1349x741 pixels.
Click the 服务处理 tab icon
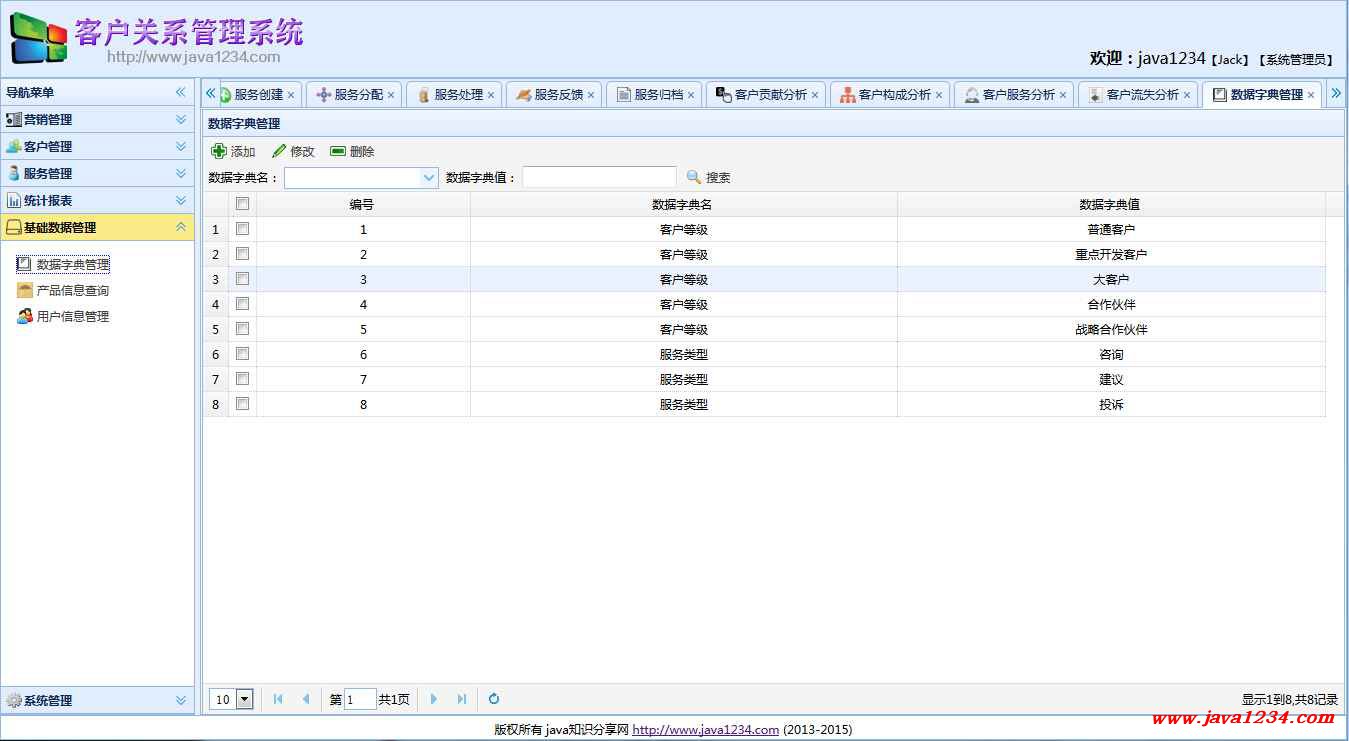point(423,95)
